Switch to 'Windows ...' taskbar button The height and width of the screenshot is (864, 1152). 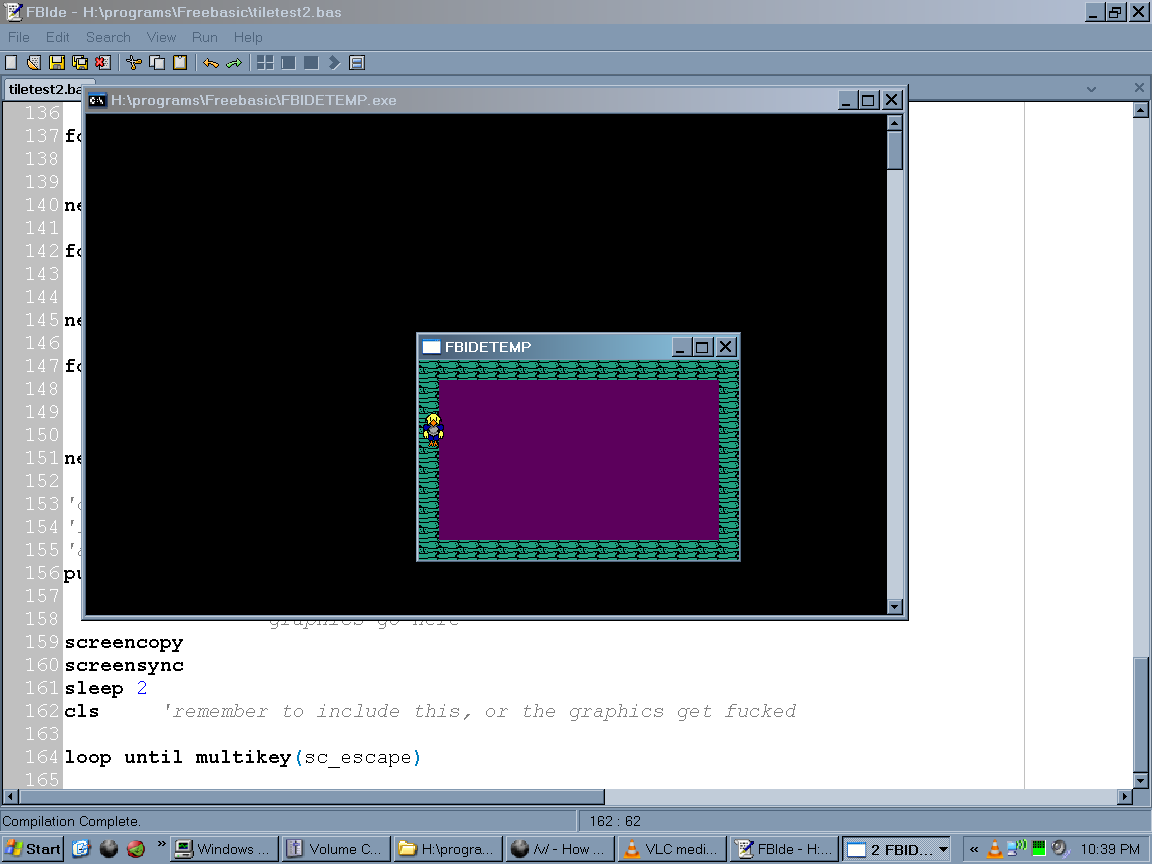(x=225, y=849)
